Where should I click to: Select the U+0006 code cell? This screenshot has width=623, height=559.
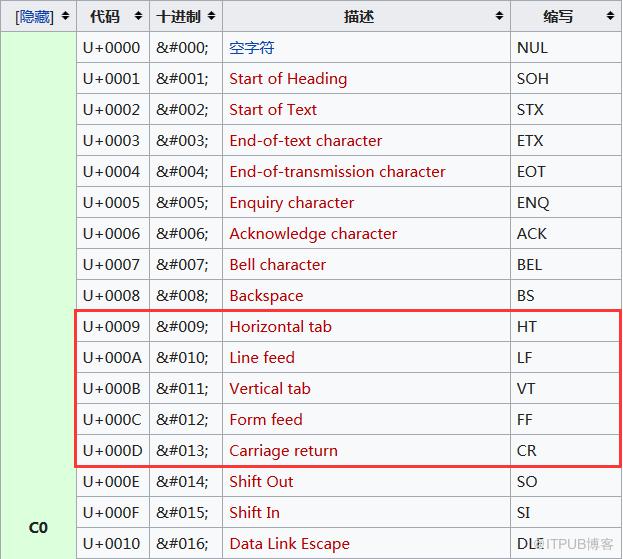point(113,234)
